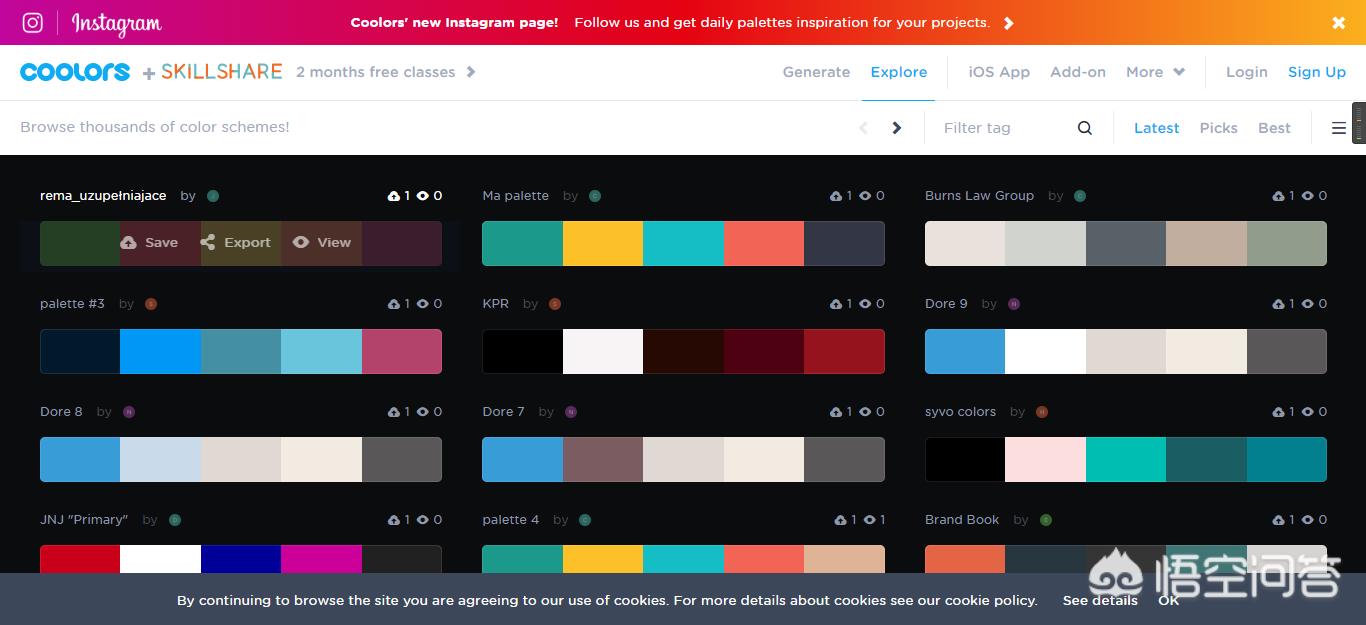1366x625 pixels.
Task: Open the Burns Law Group palette title
Action: (979, 196)
